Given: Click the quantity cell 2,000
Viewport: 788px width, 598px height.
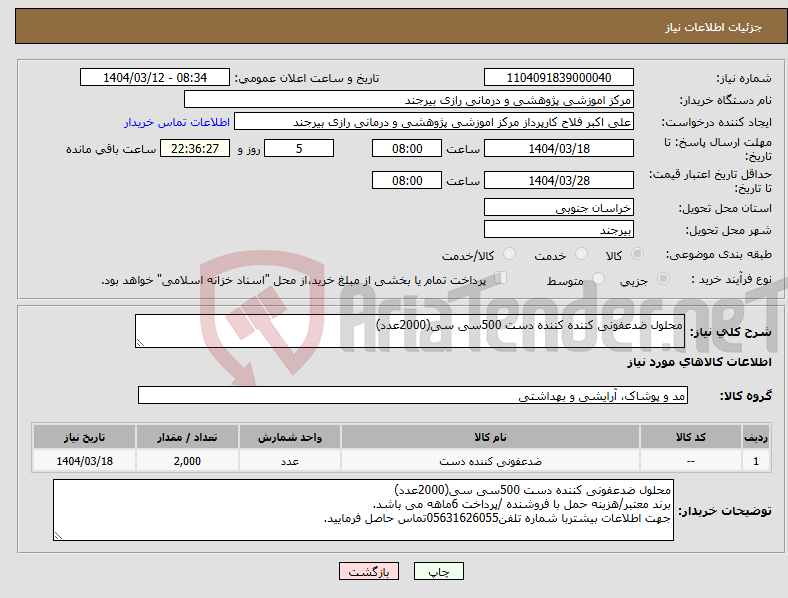Looking at the screenshot, I should [187, 461].
